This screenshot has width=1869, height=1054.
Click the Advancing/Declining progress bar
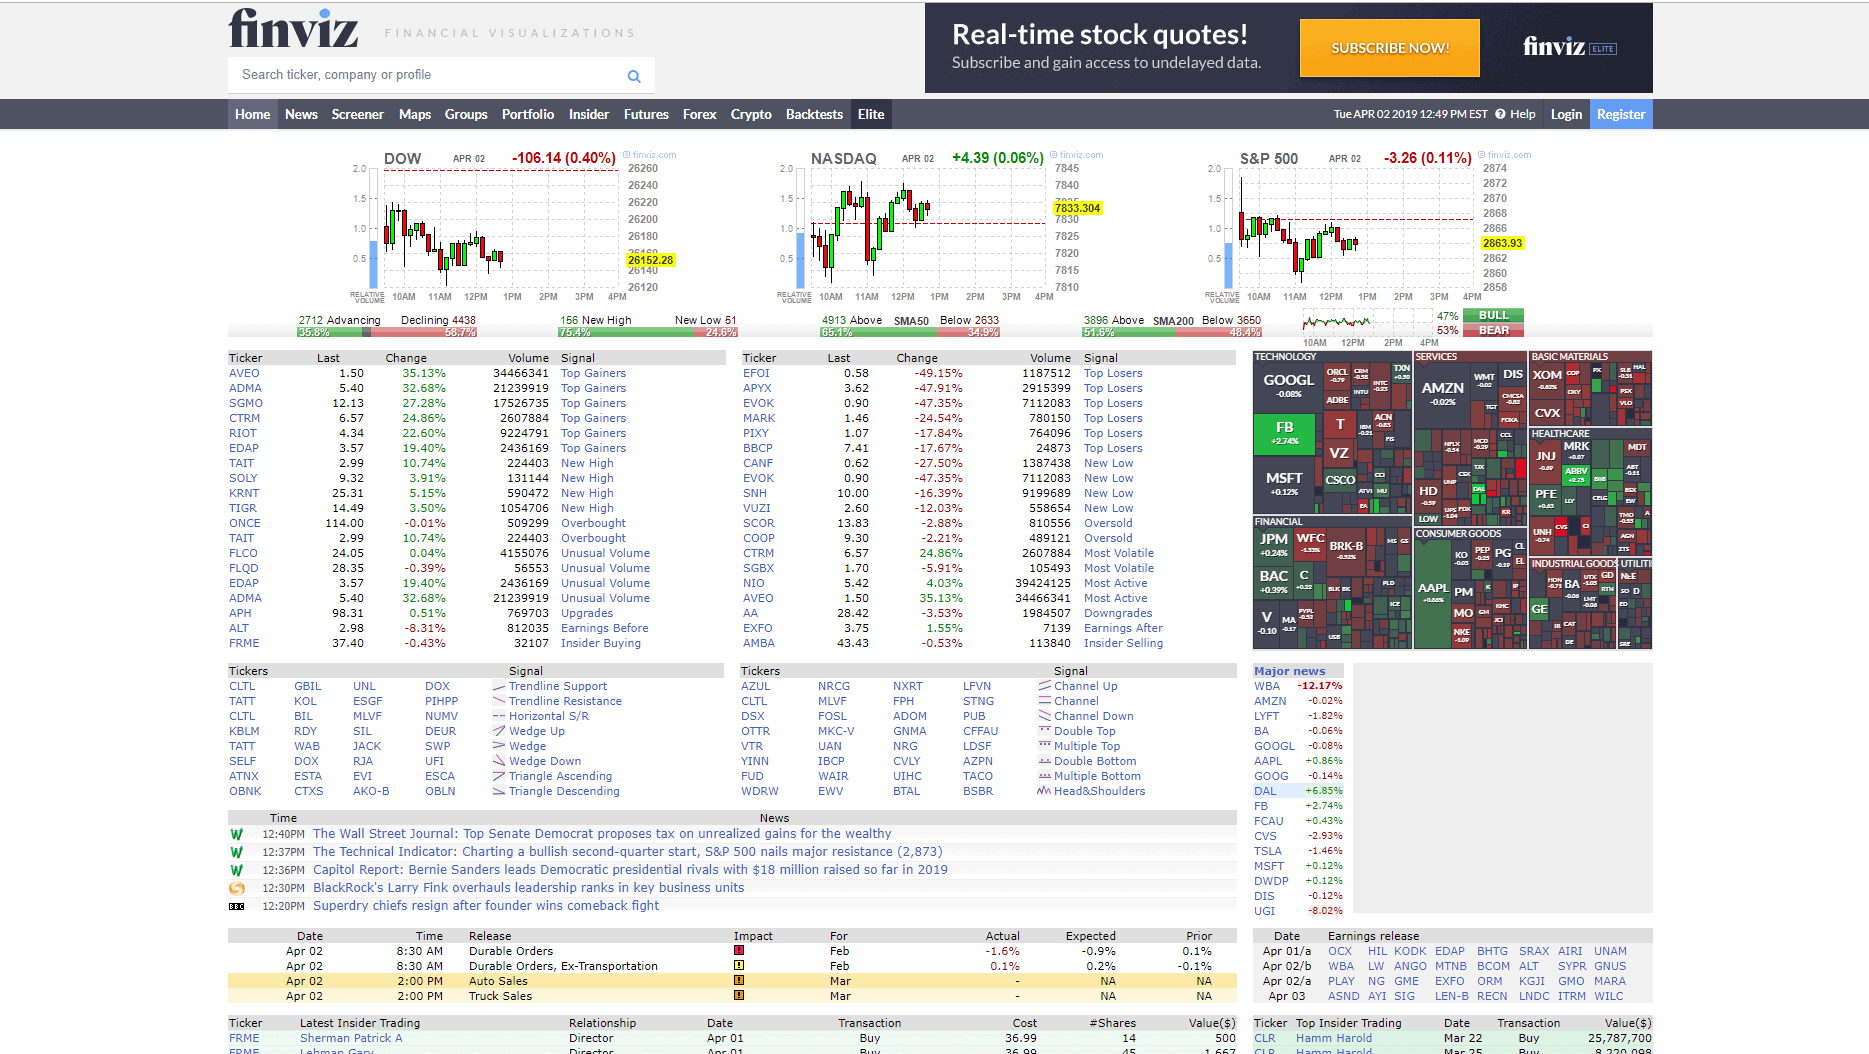coord(387,332)
